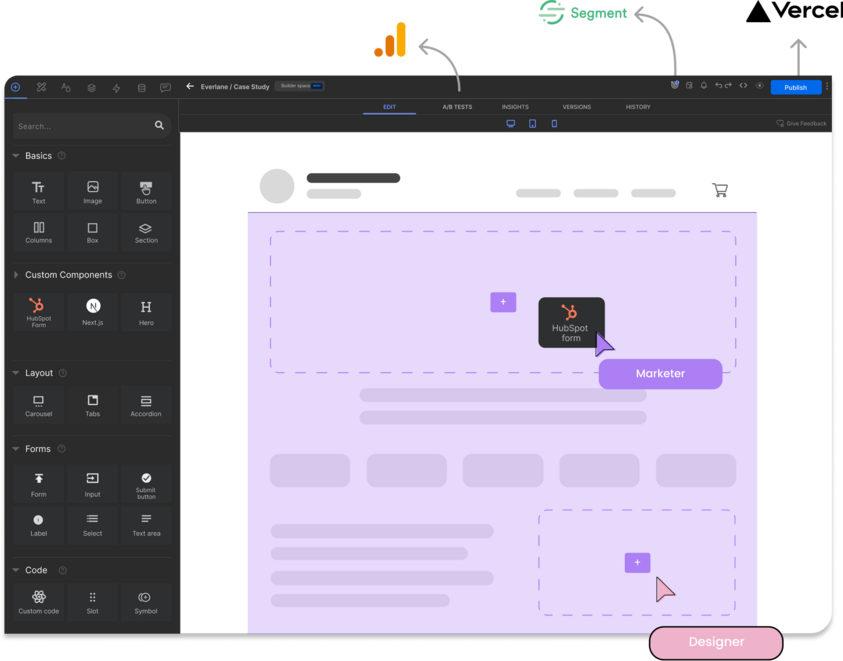The height and width of the screenshot is (661, 843).
Task: Switch to the HISTORY tab
Action: 638,107
